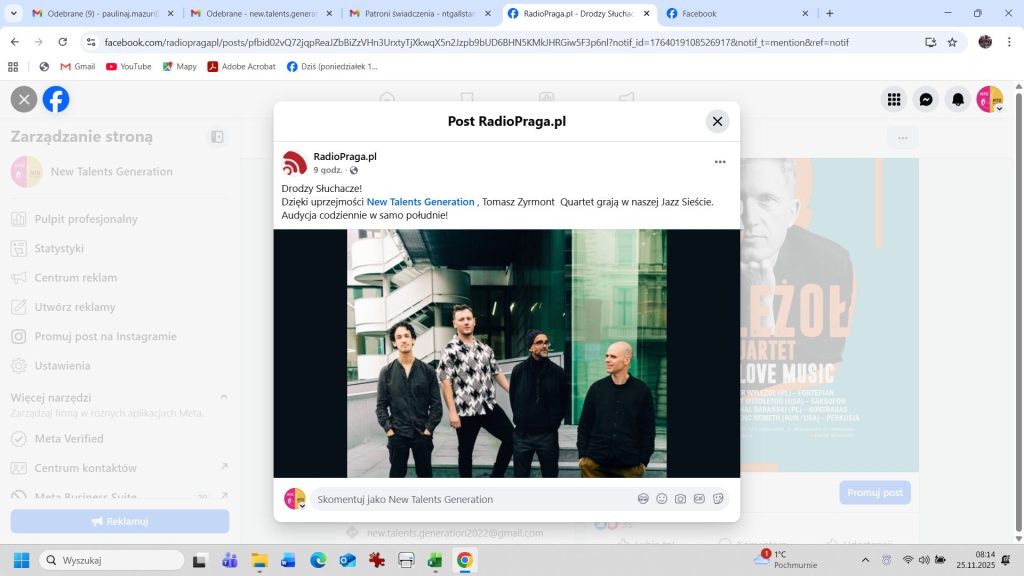The width and height of the screenshot is (1024, 576).
Task: Follow the New Talents Generation mention link
Action: click(420, 202)
